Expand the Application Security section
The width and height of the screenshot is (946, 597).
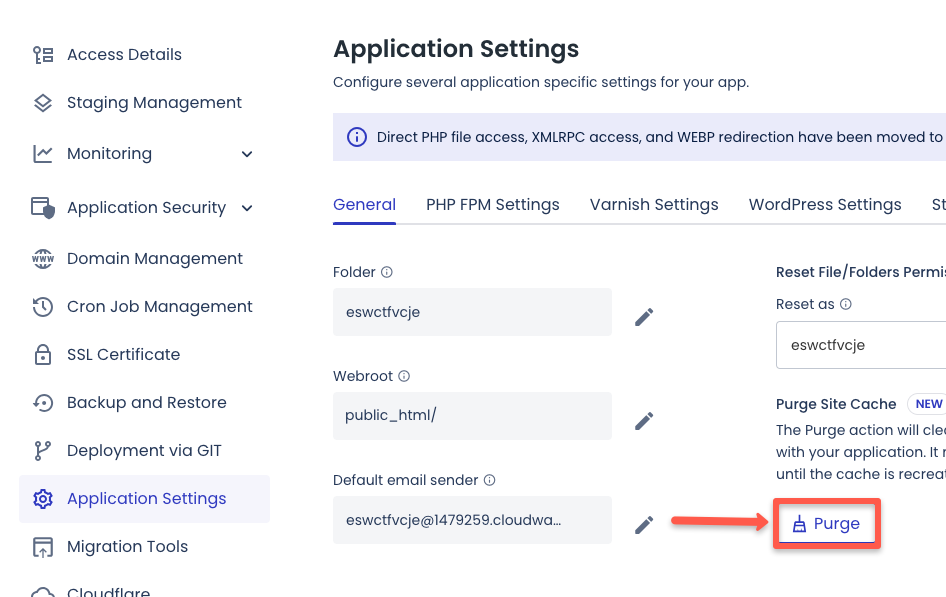pos(246,208)
